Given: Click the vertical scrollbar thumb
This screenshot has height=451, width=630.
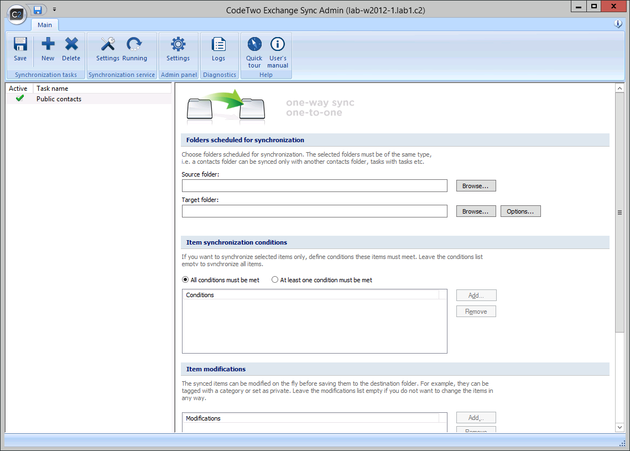Looking at the screenshot, I should [619, 213].
